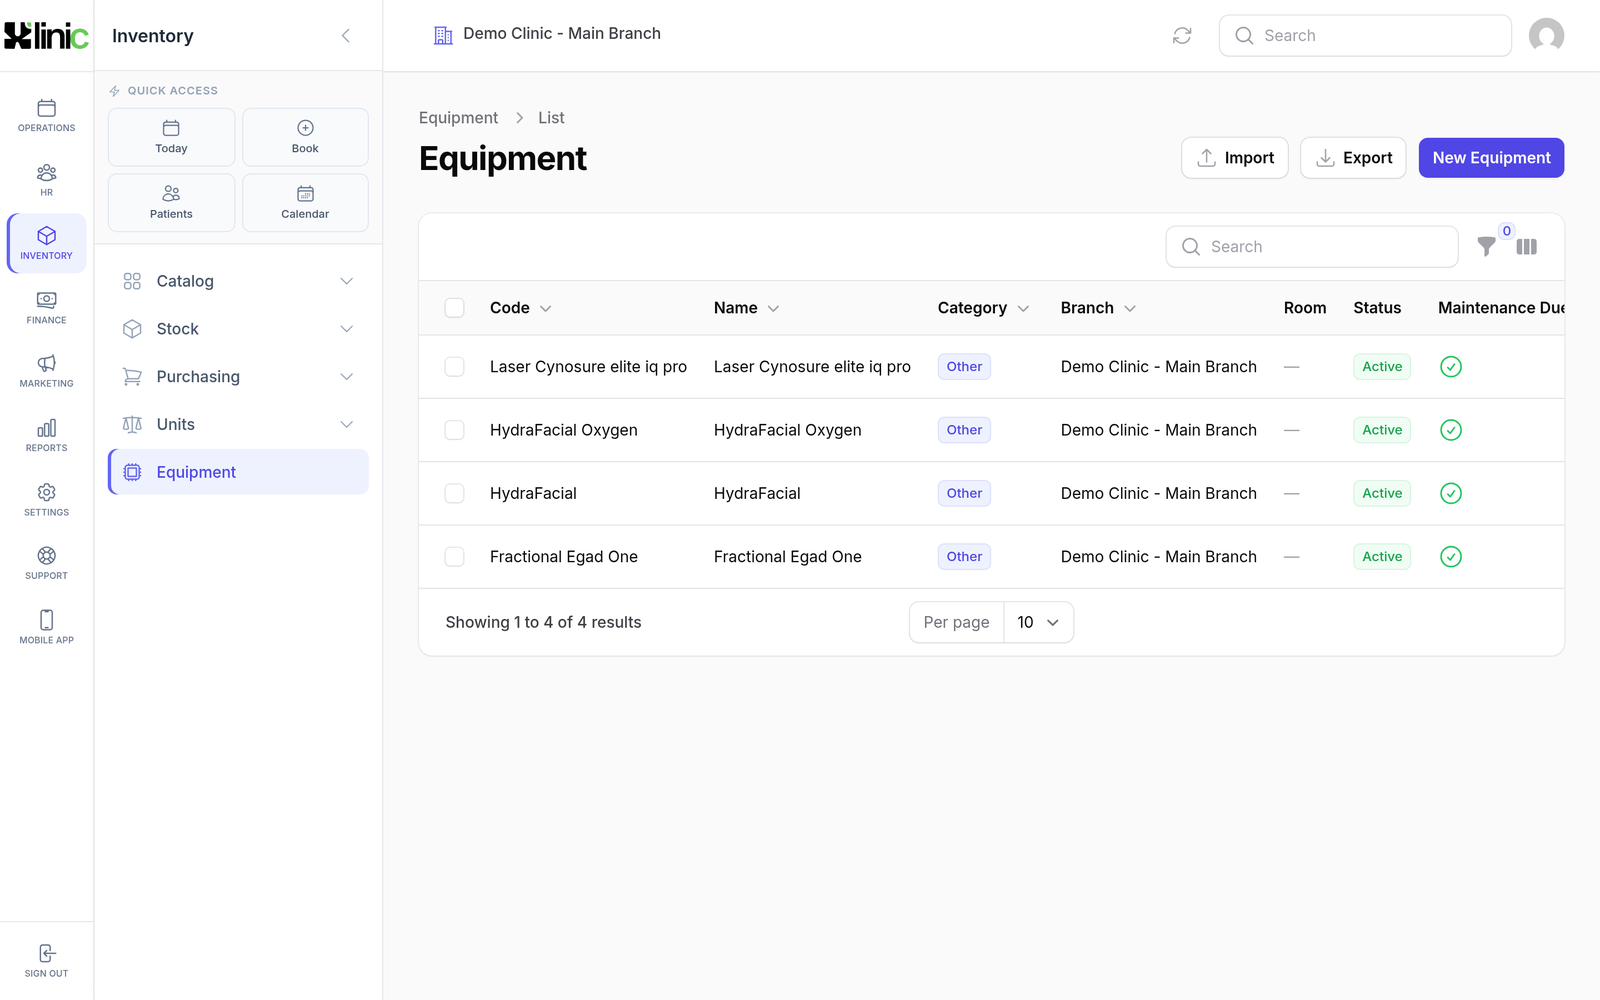The width and height of the screenshot is (1600, 1000).
Task: Focus the global Search field in header
Action: click(1365, 36)
